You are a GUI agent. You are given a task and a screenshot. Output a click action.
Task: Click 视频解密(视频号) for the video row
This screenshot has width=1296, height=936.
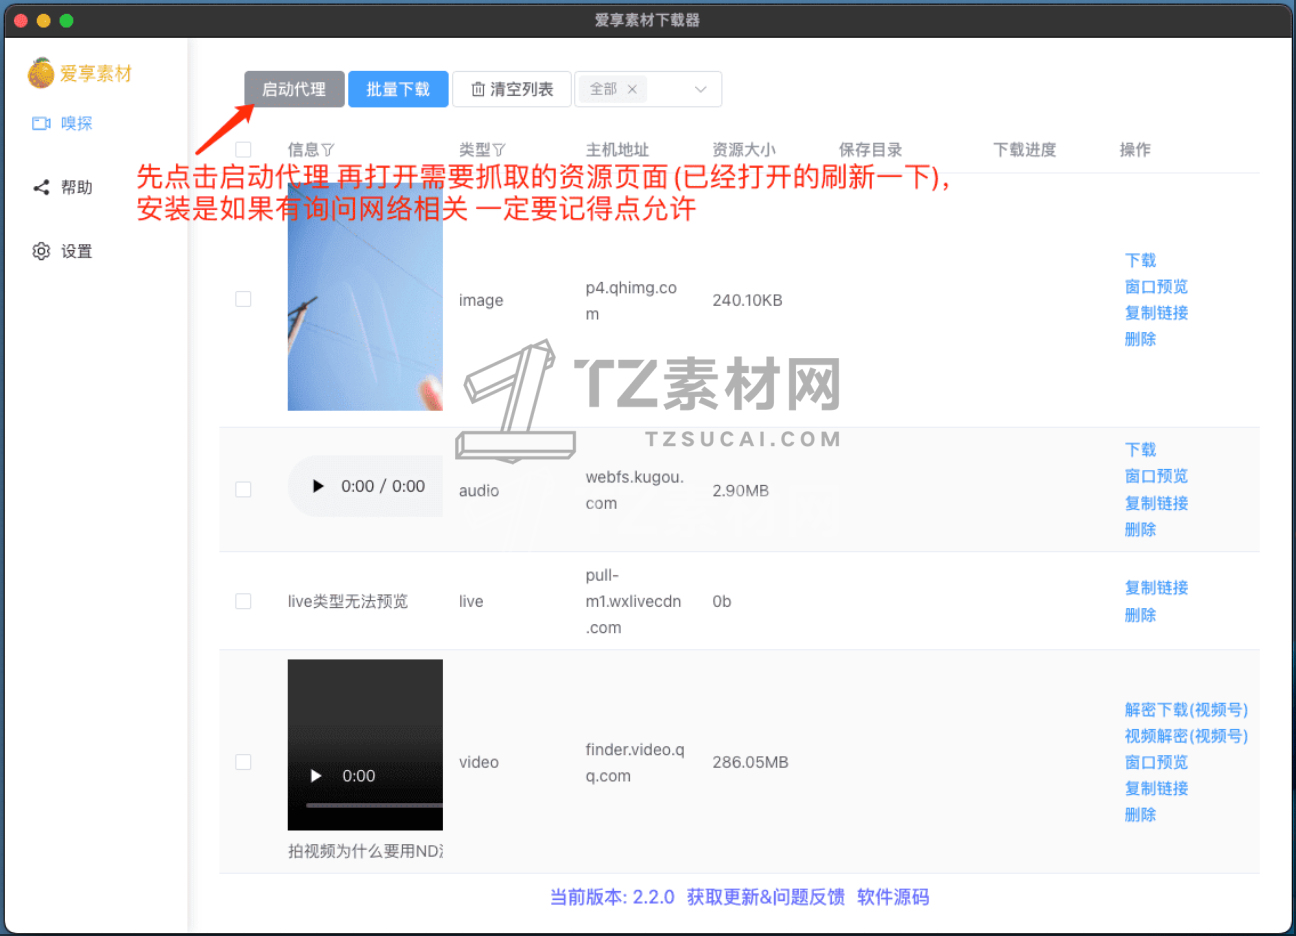[1186, 735]
